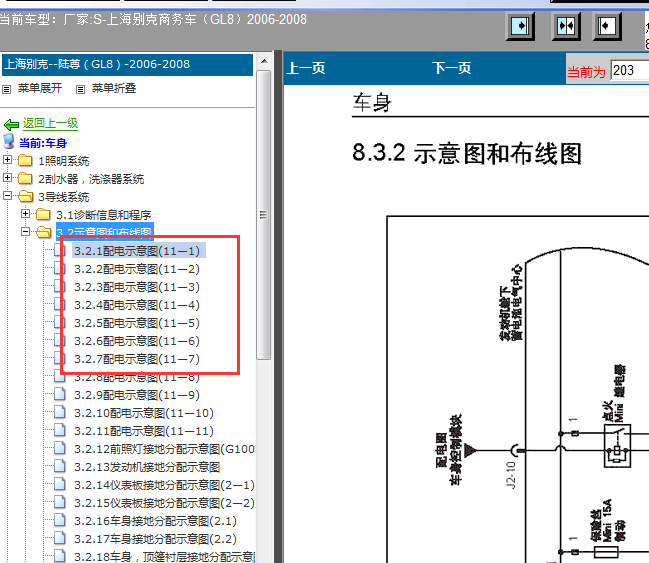Select the 3.1诊断信息和程序 folder label
The width and height of the screenshot is (649, 563).
pyautogui.click(x=104, y=215)
